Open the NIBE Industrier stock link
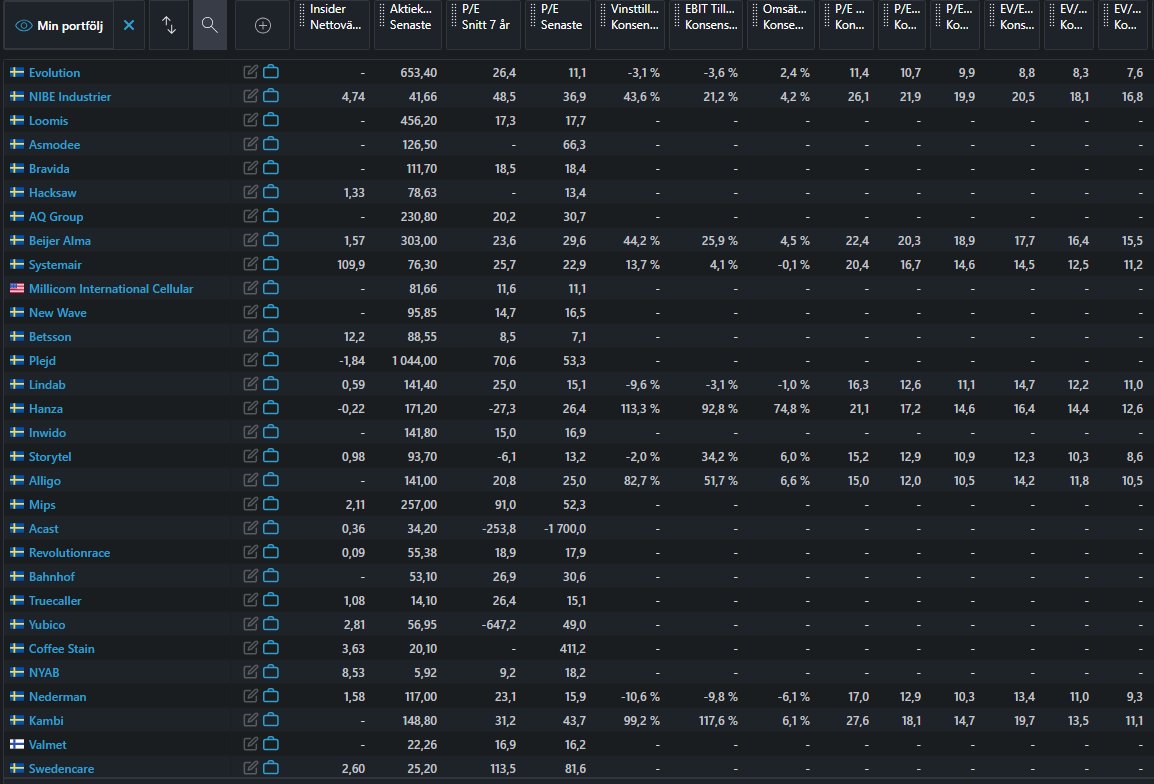Image resolution: width=1154 pixels, height=784 pixels. click(70, 96)
